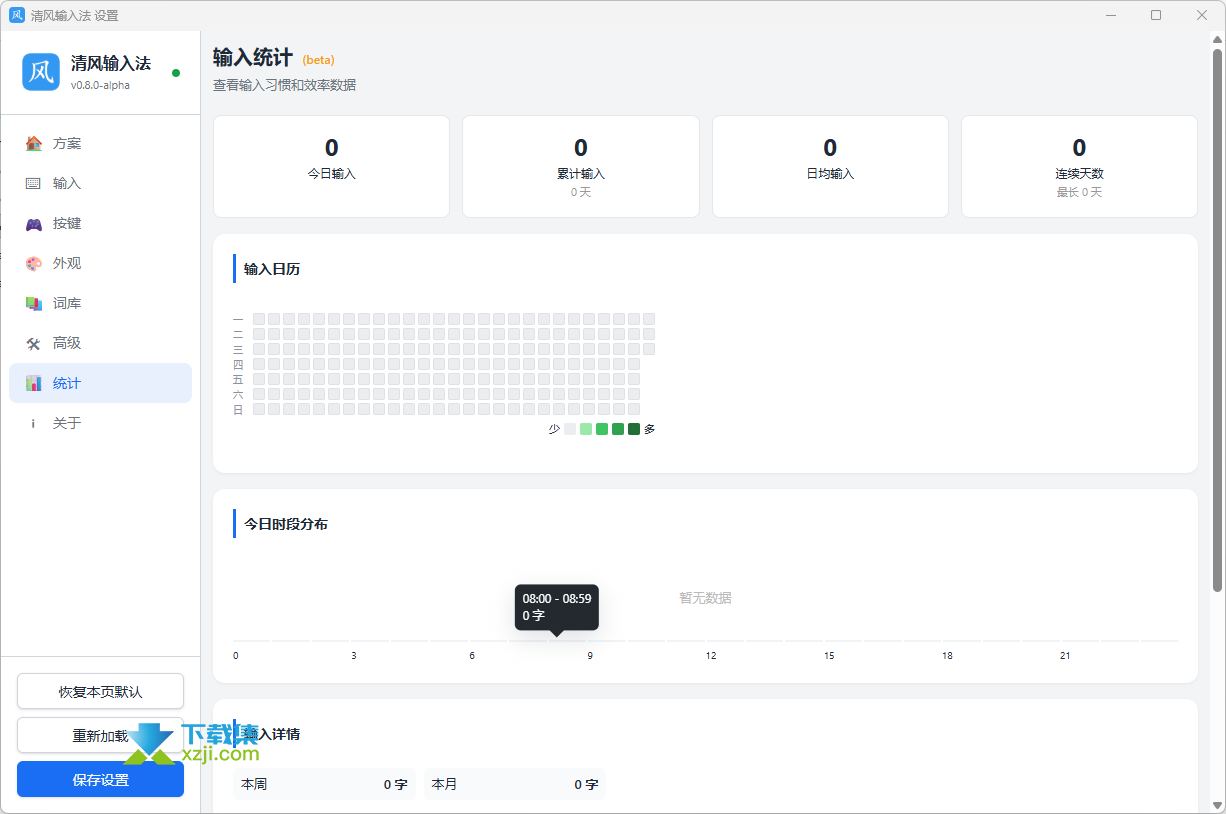Click the vertical scrollbar thumb
Image resolution: width=1226 pixels, height=814 pixels.
[1217, 320]
